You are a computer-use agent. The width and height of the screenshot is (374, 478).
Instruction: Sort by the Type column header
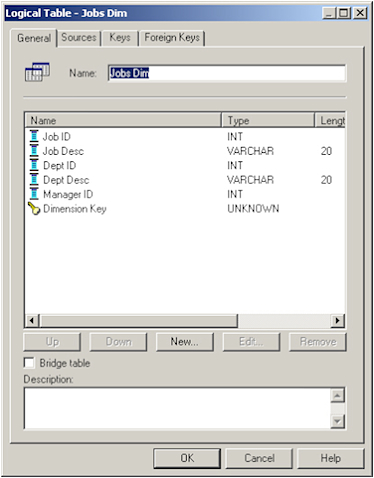click(x=268, y=120)
